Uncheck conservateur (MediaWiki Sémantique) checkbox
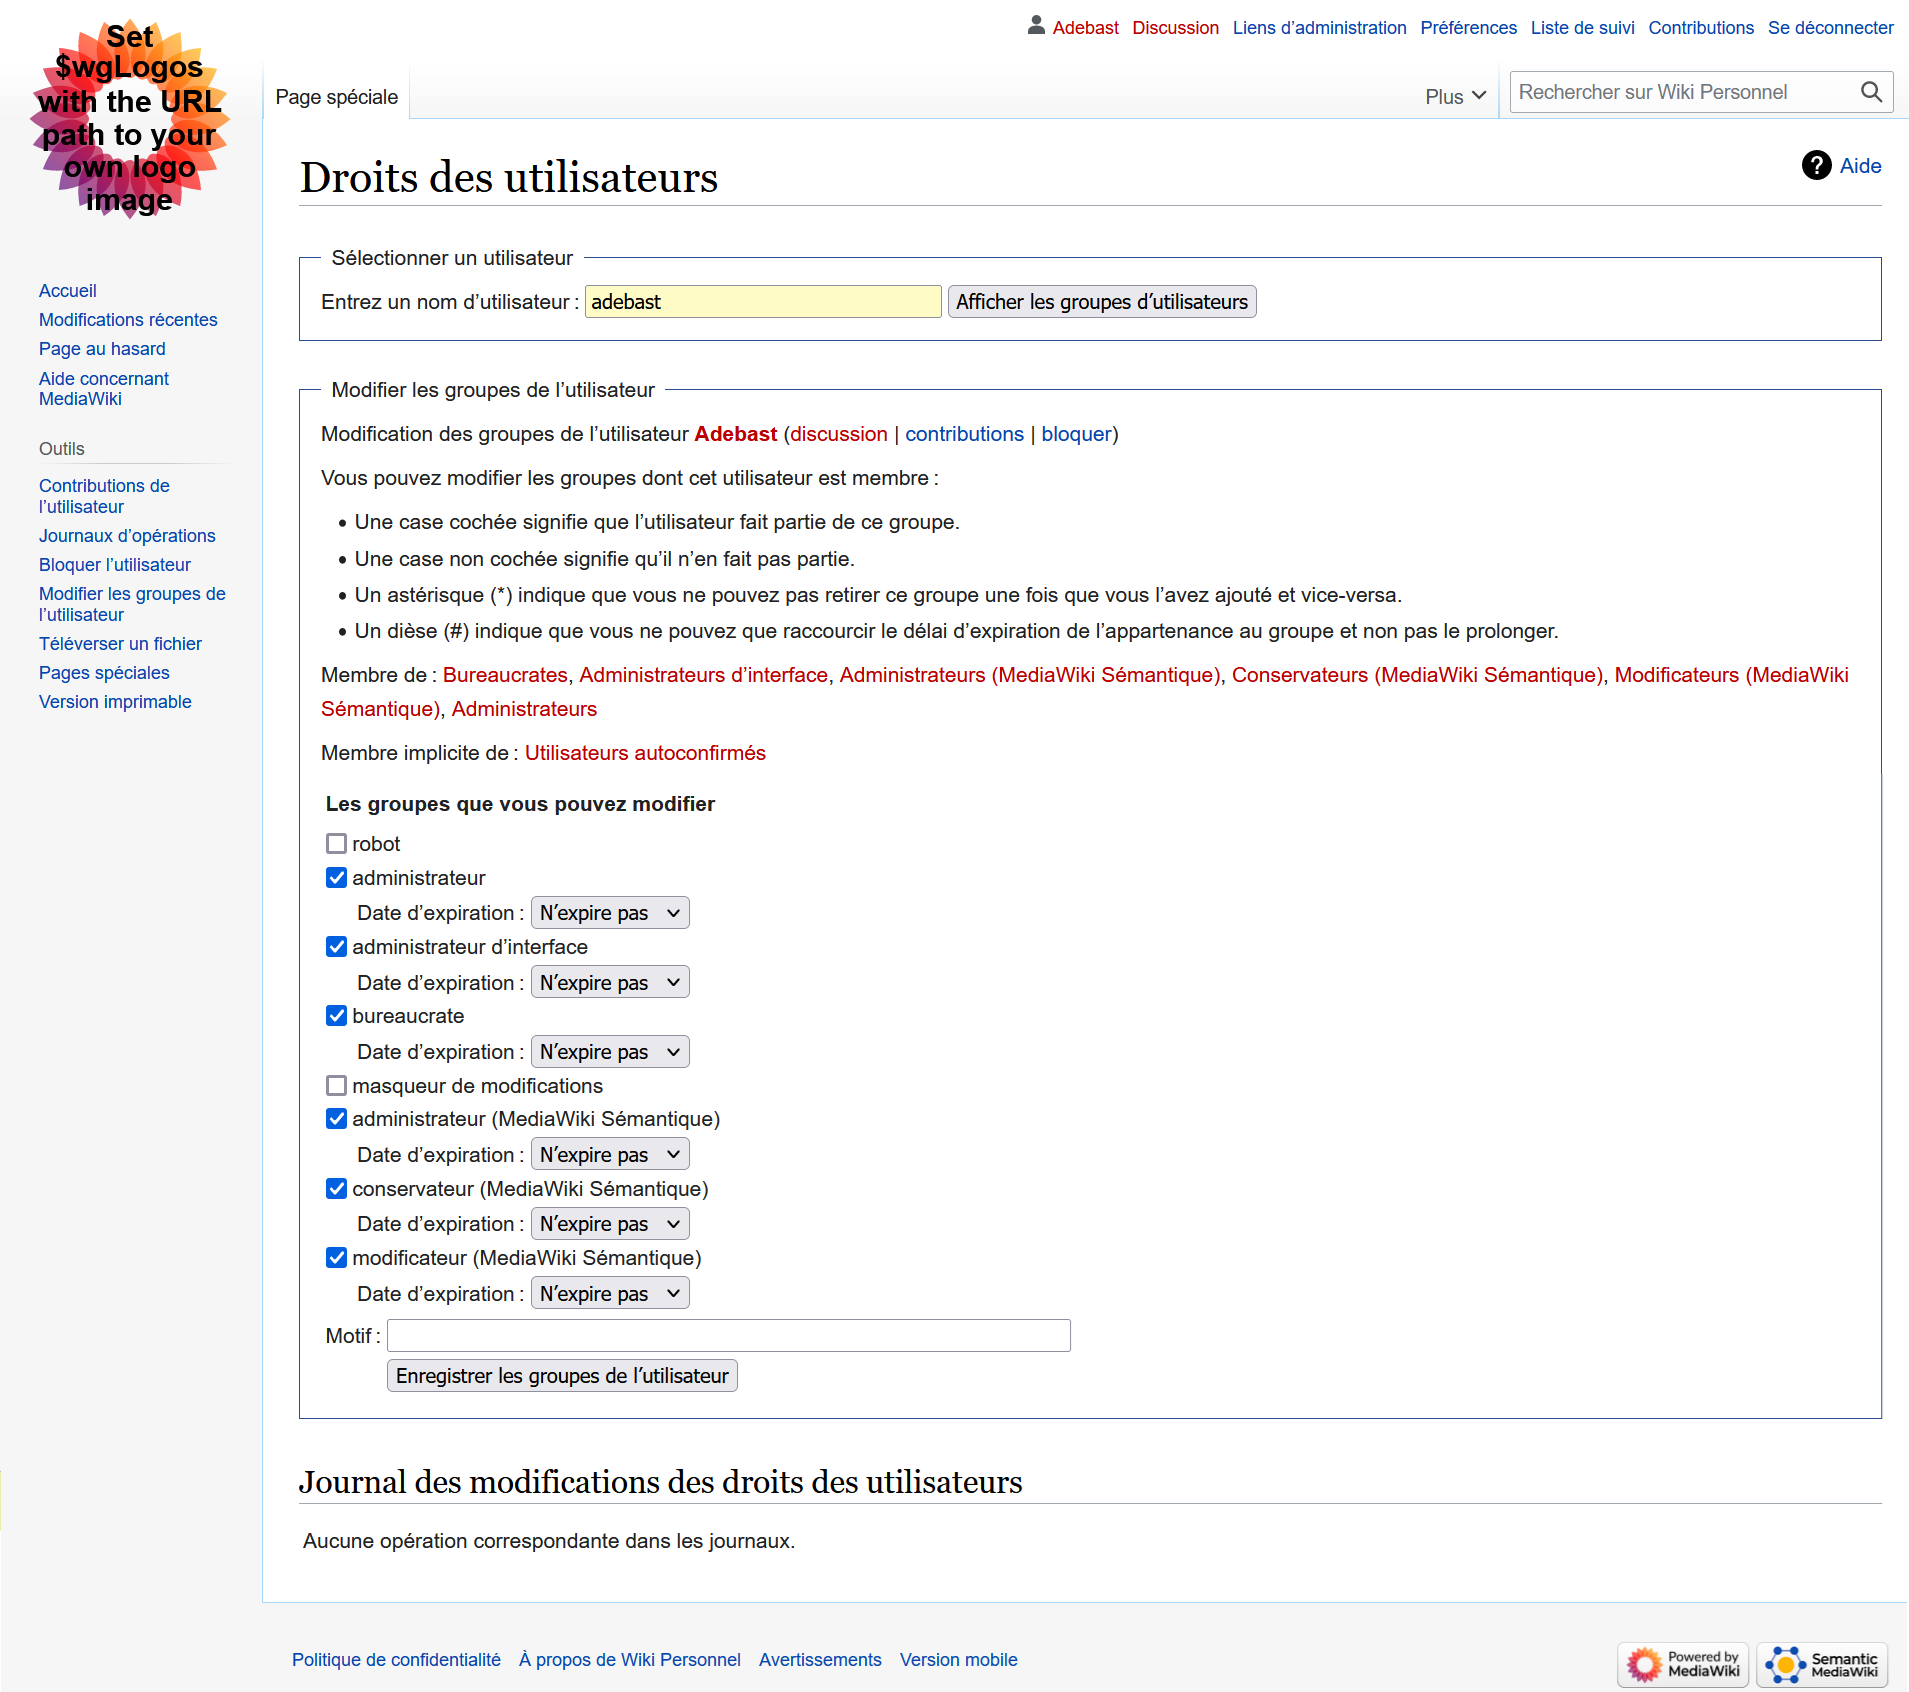 point(337,1188)
